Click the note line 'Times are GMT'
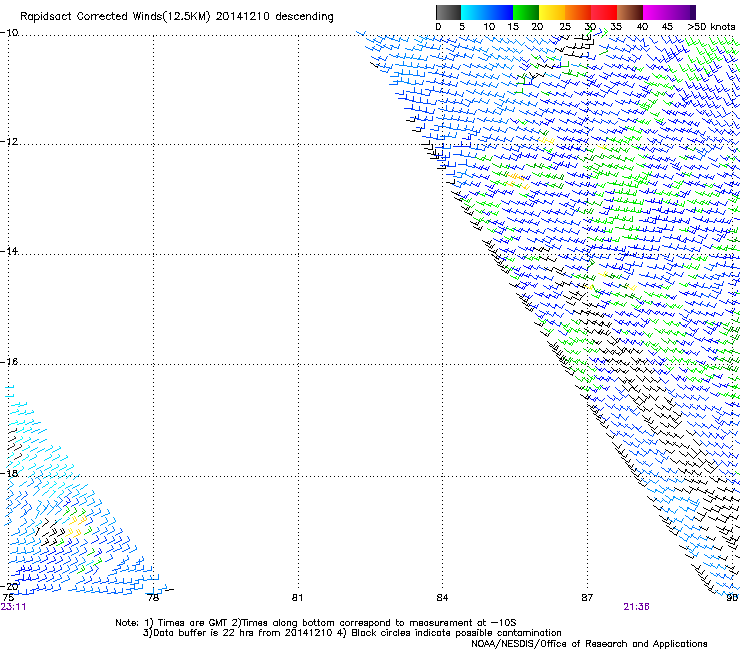This screenshot has height=650, width=740. point(192,623)
